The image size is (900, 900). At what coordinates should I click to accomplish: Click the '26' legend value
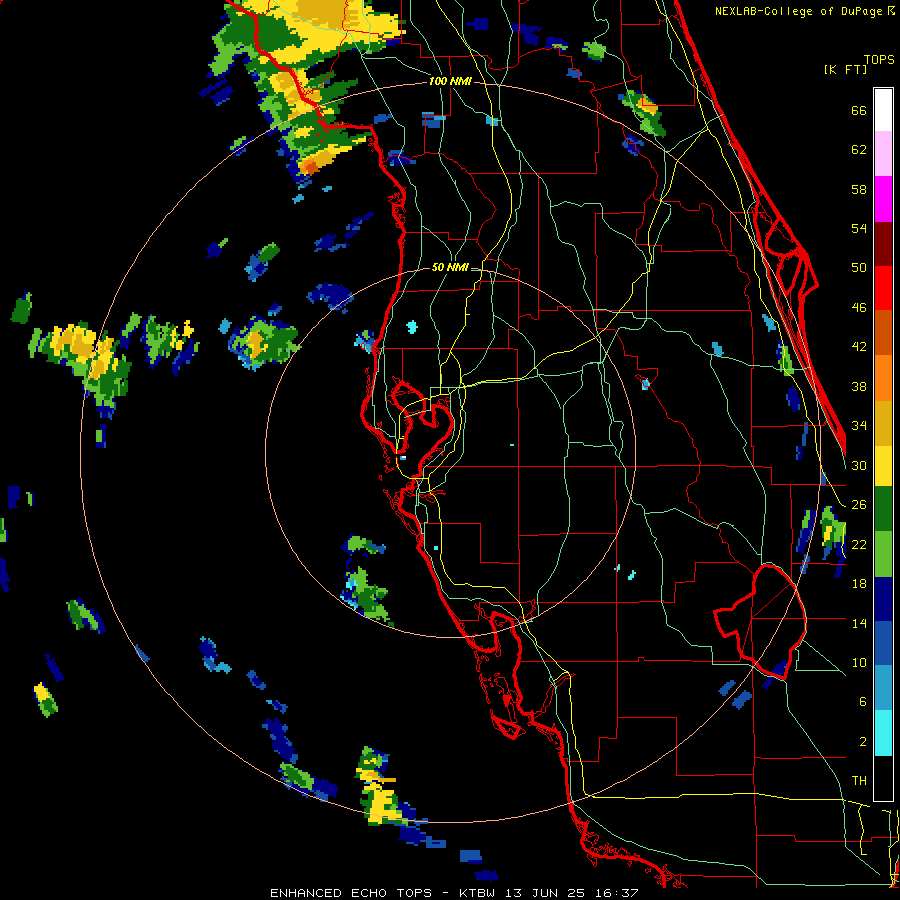[x=859, y=505]
